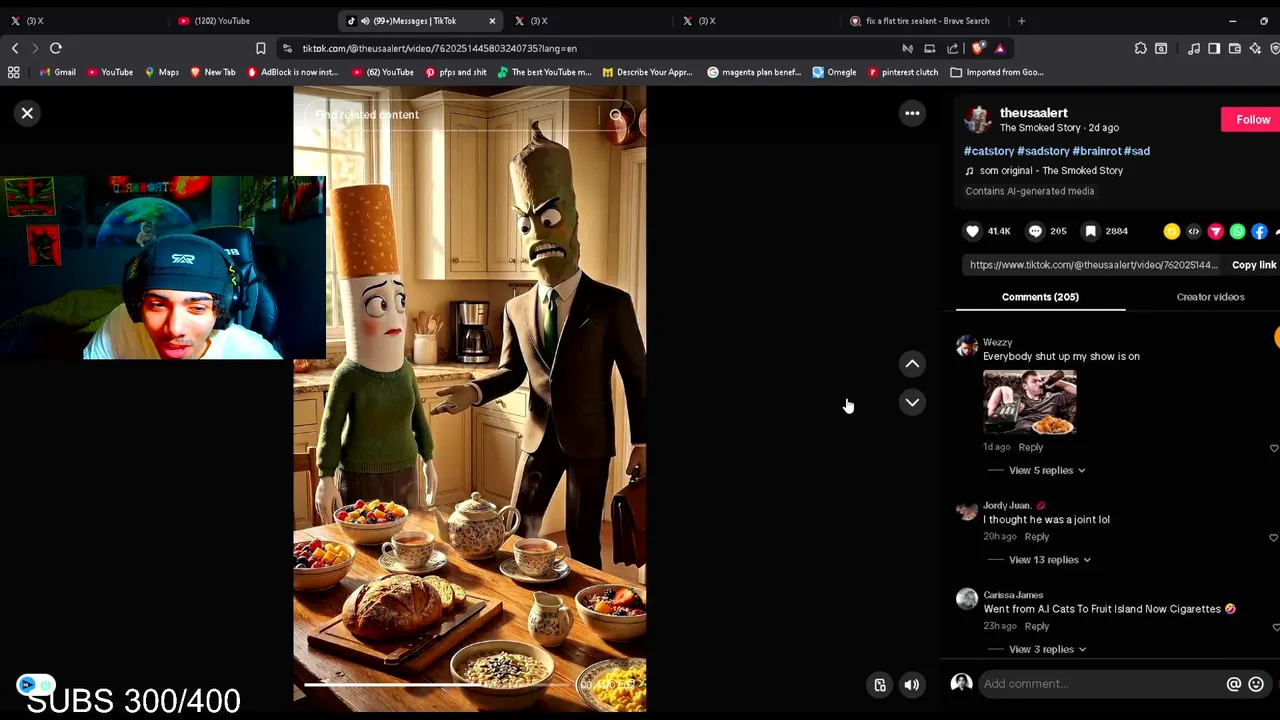This screenshot has height=720, width=1280.
Task: Send video to friends red icon
Action: (1216, 231)
